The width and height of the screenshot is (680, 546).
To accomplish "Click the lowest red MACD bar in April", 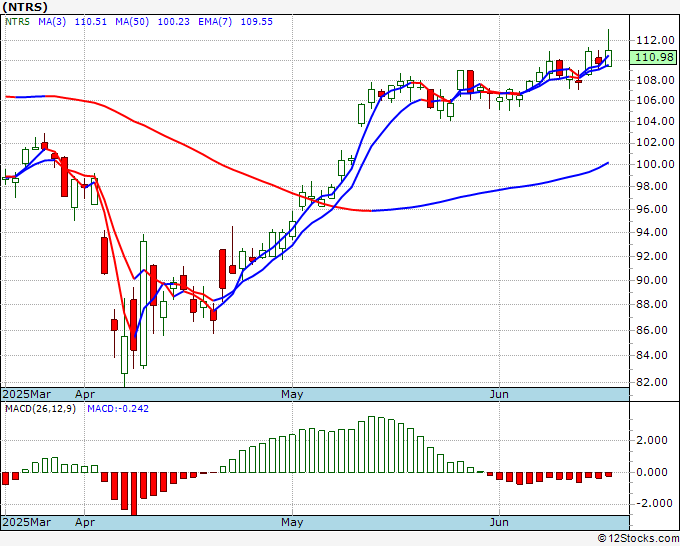I will (134, 494).
